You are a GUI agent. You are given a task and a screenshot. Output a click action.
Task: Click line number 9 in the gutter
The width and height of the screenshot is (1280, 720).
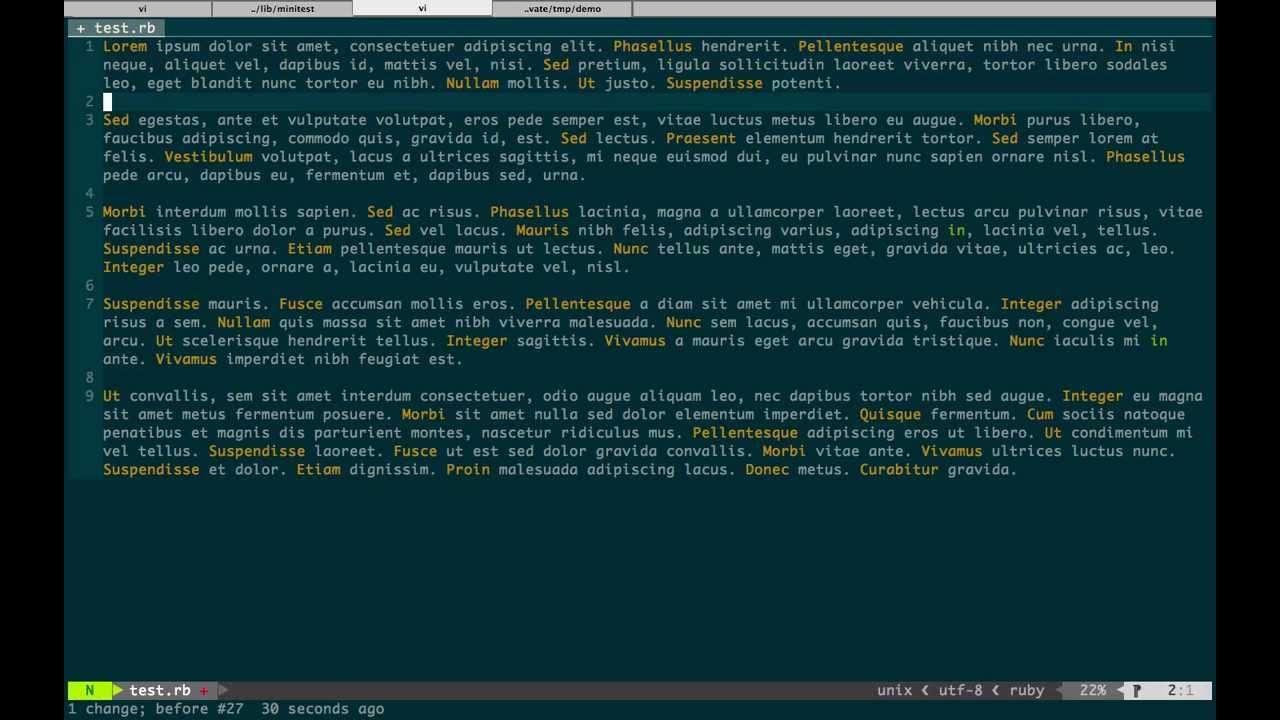pyautogui.click(x=90, y=396)
